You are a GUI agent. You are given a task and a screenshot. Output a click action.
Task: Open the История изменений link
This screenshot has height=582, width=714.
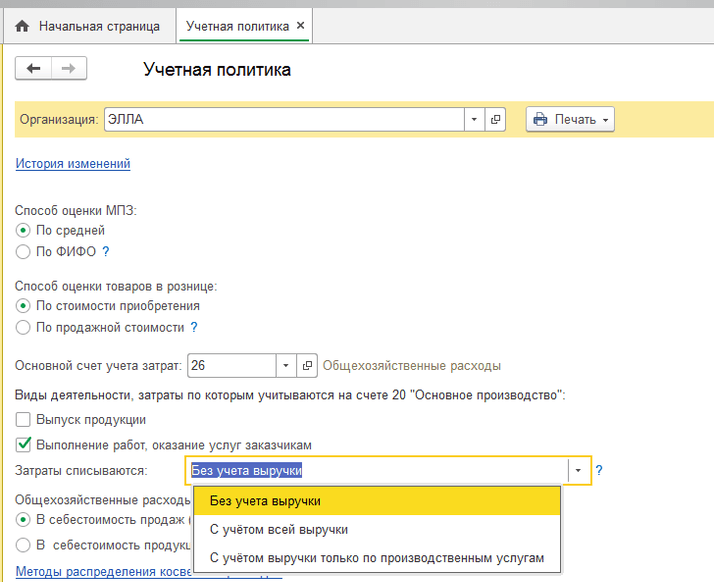coord(73,164)
